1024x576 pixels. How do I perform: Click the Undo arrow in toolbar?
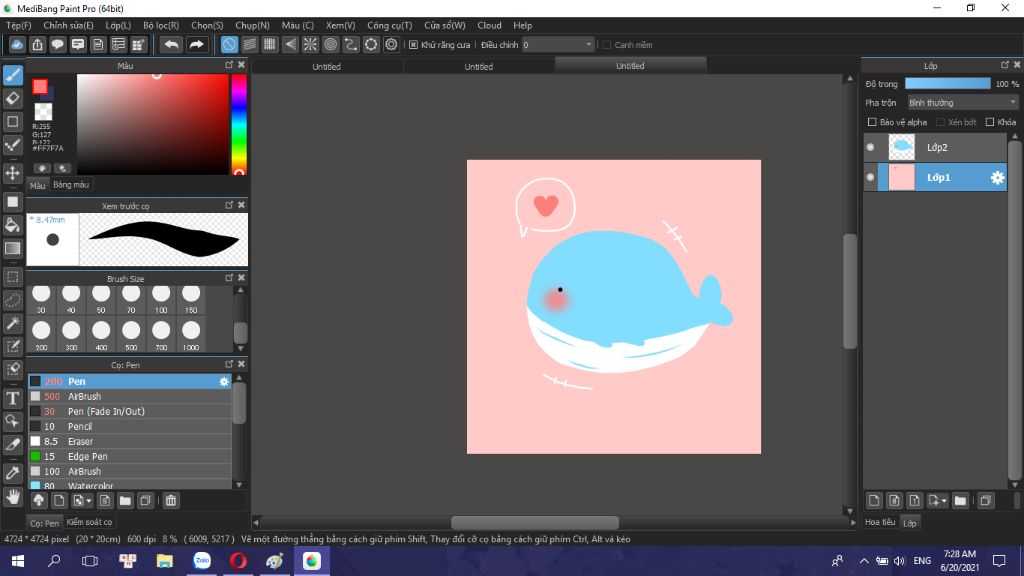pos(171,44)
